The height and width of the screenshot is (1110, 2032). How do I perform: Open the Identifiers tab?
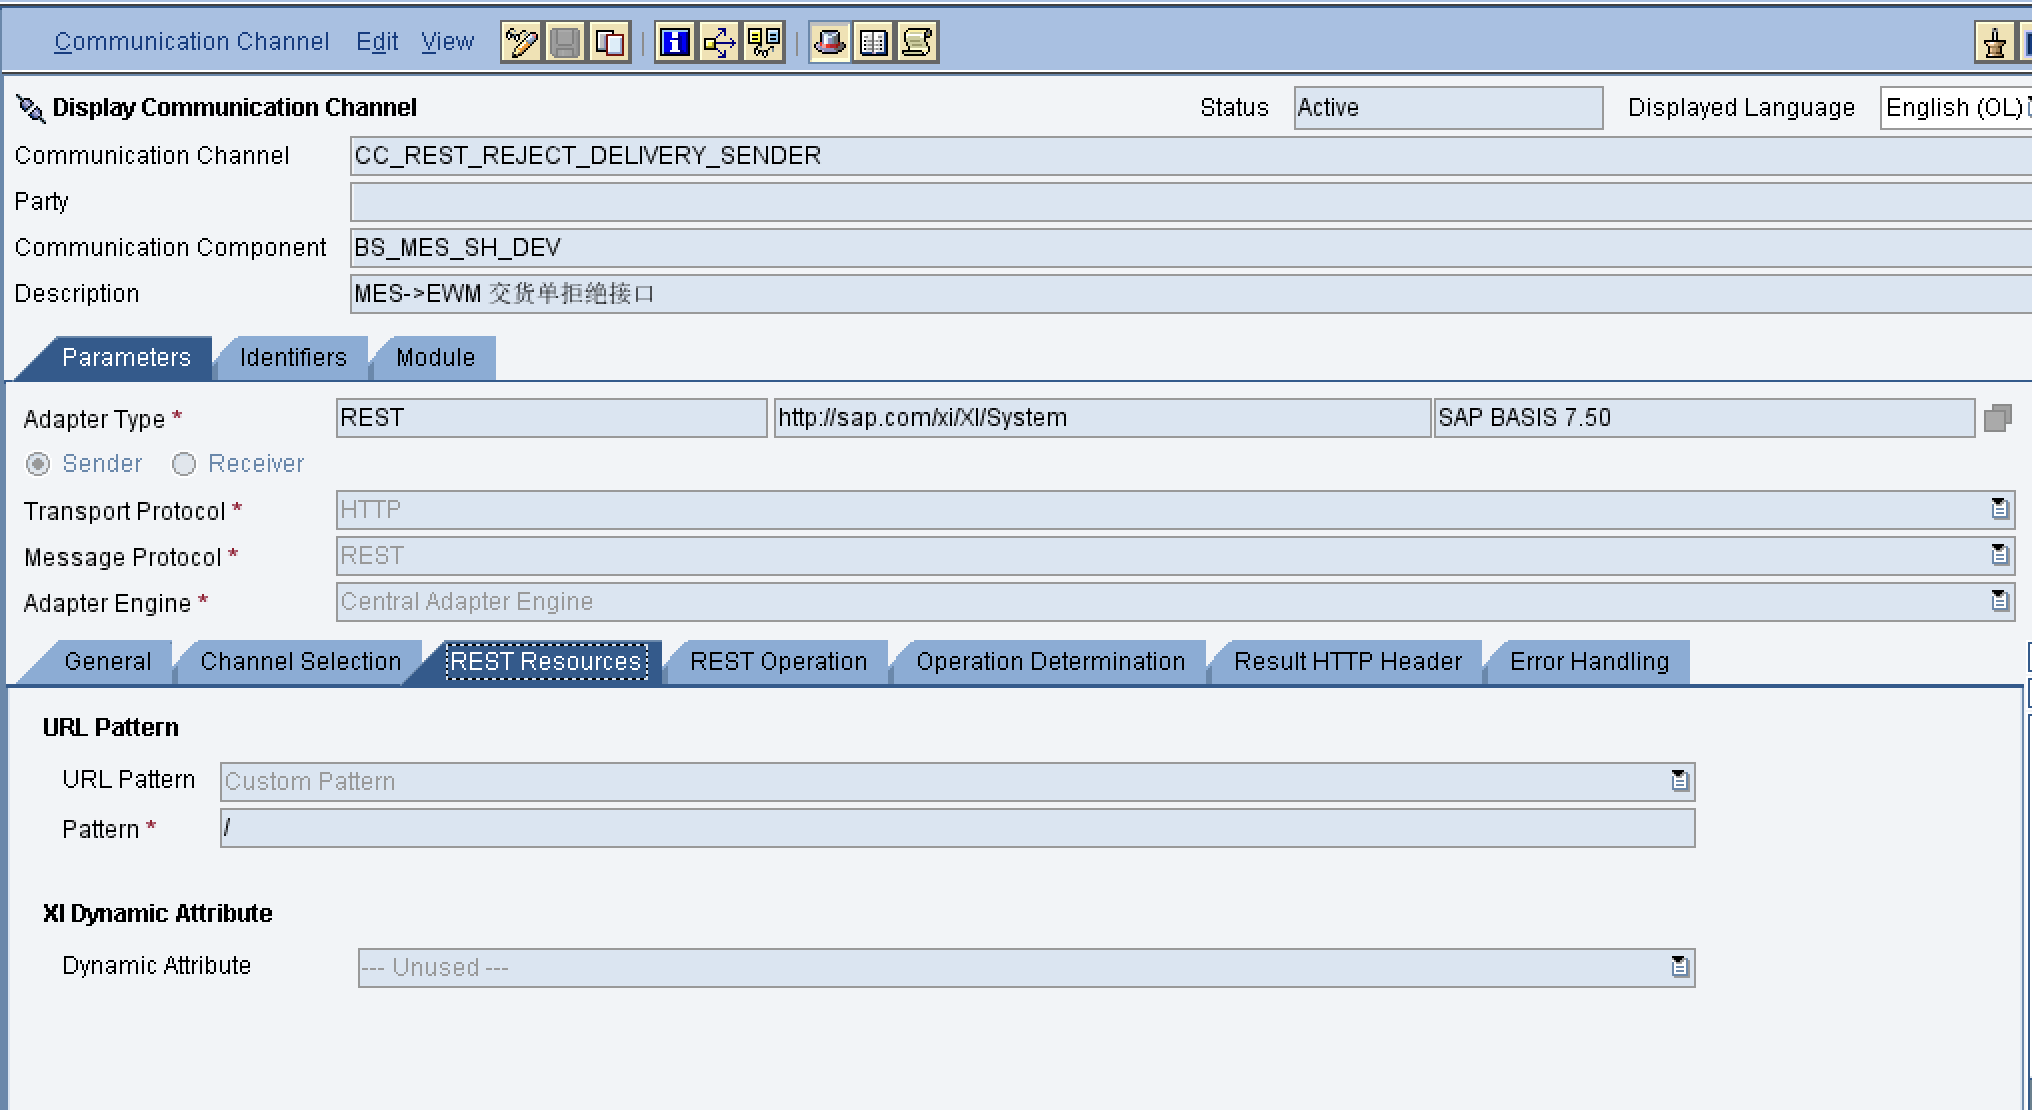point(293,358)
